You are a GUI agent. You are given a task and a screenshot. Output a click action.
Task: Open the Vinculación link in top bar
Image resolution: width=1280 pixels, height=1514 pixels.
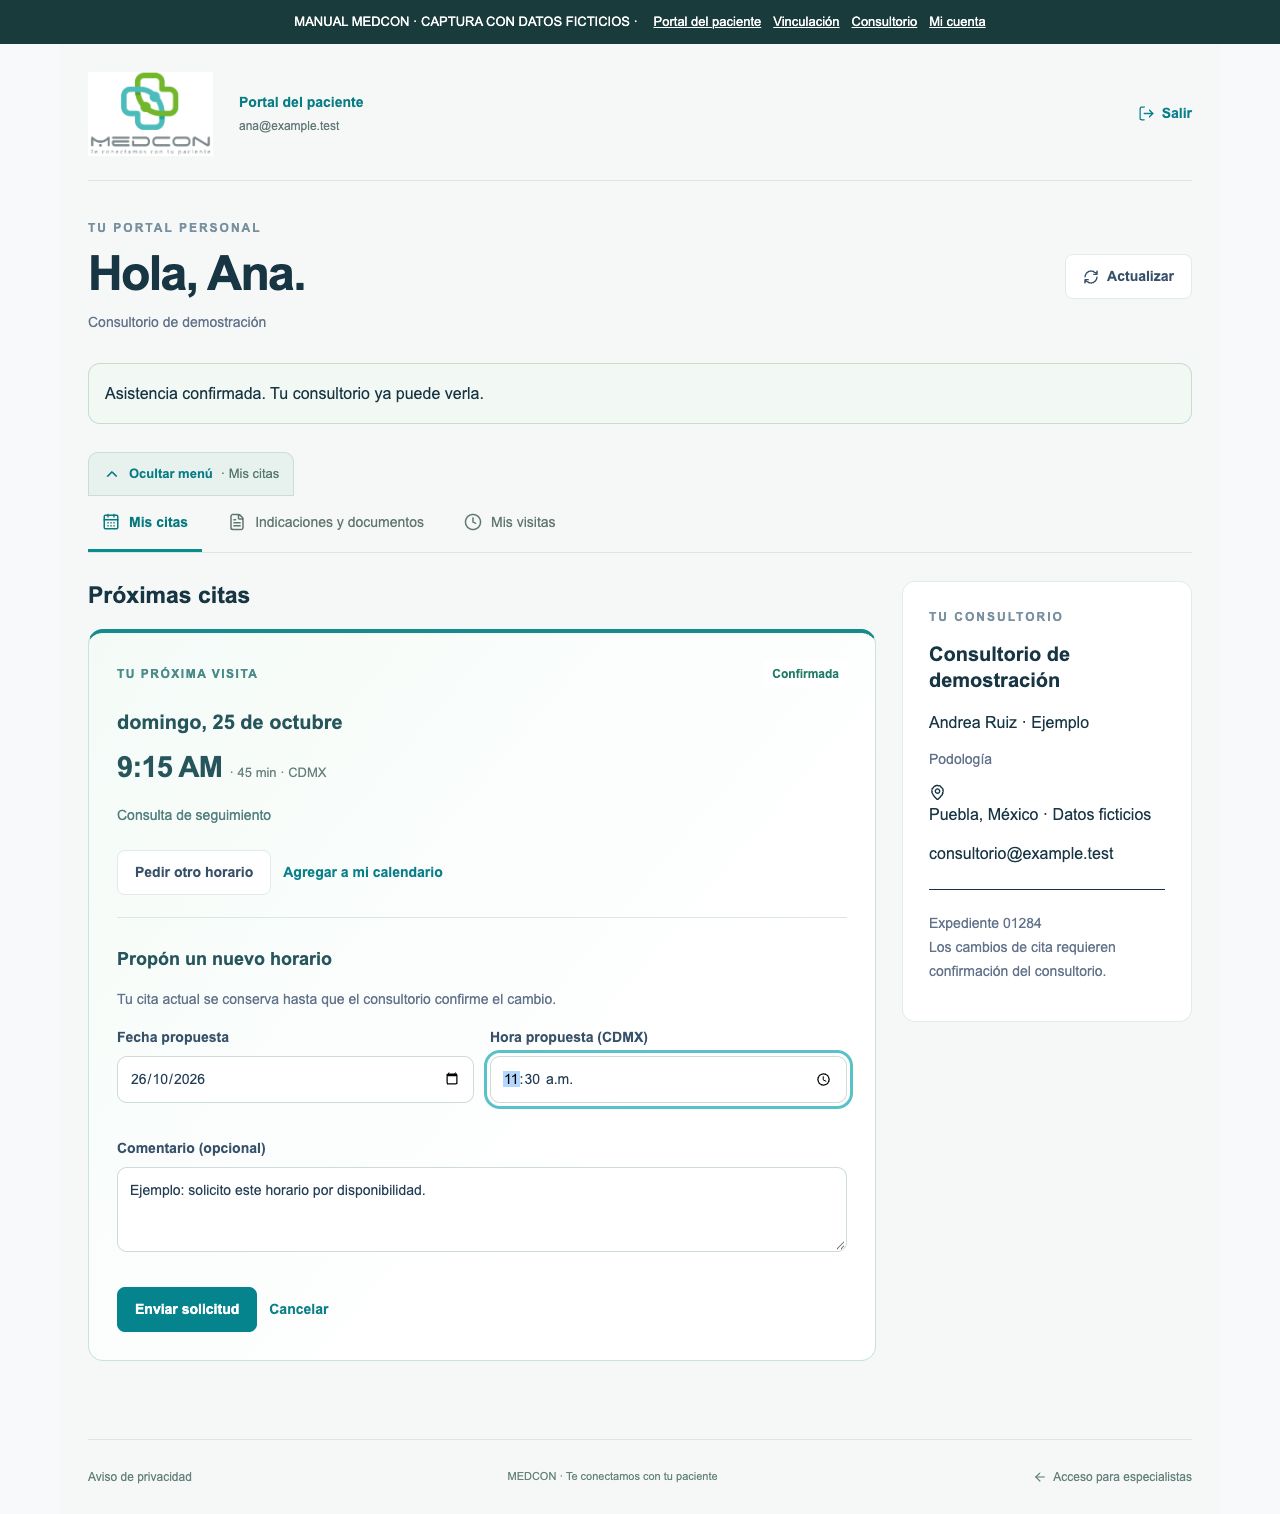coord(806,22)
